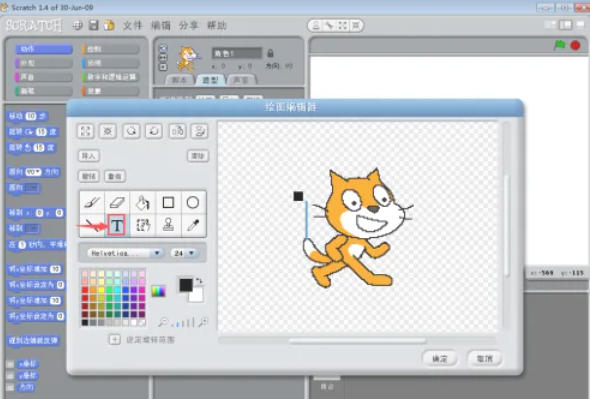The image size is (590, 399).
Task: Click the set costume center plus icon
Action: pyautogui.click(x=114, y=340)
